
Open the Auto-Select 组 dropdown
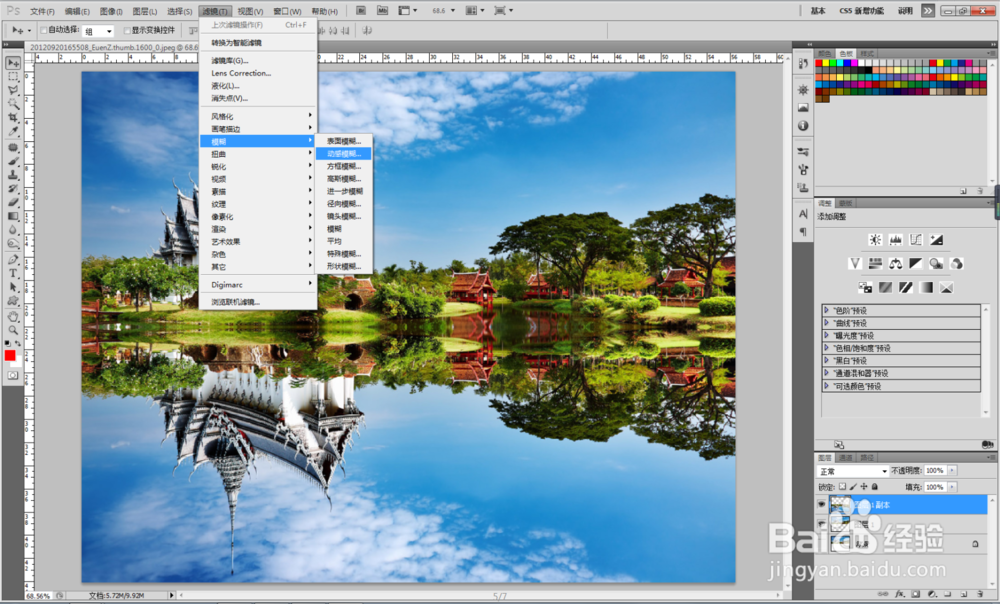coord(99,31)
